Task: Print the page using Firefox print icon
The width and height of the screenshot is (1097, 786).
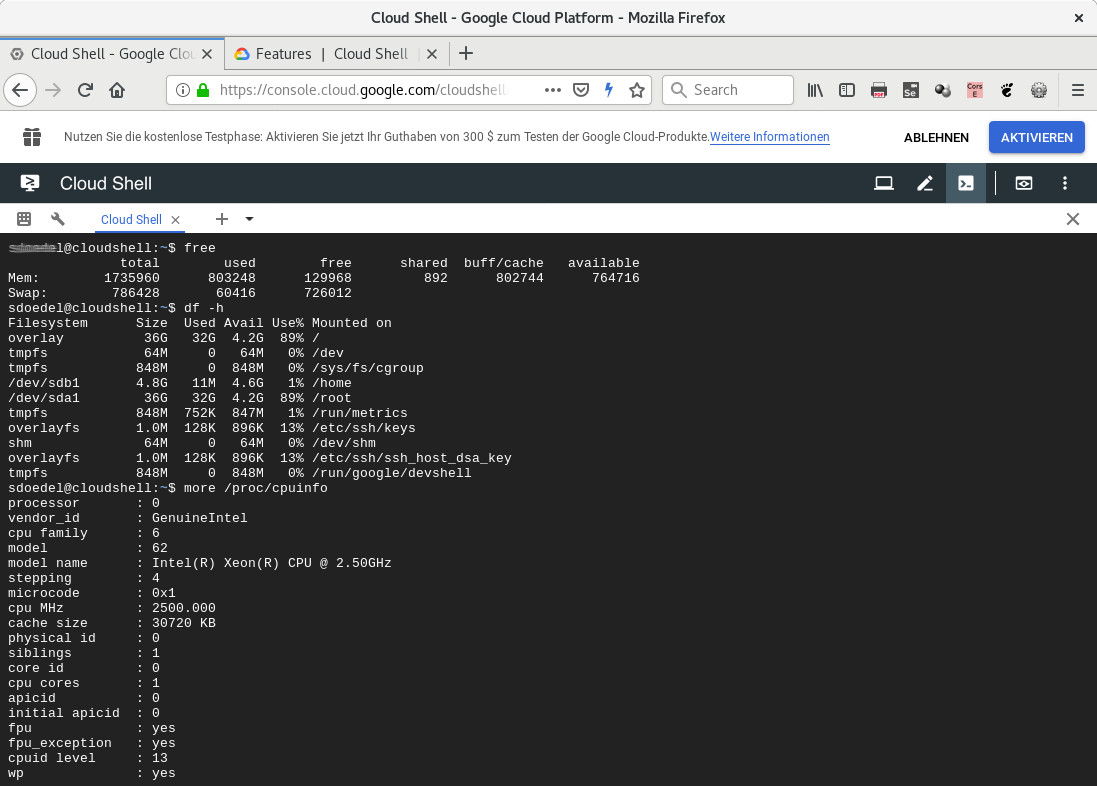Action: pos(879,89)
